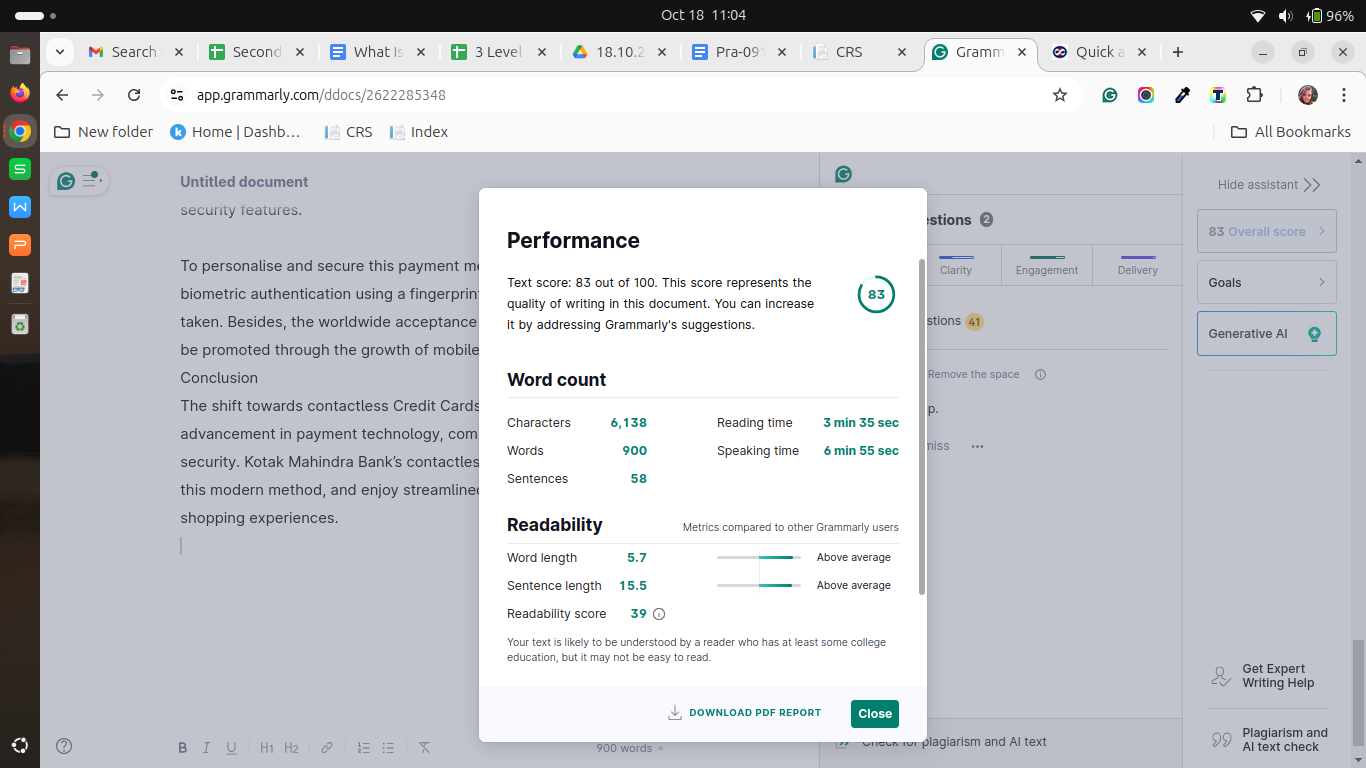The image size is (1366, 768).
Task: Expand the 83 Overall score panel
Action: tap(1266, 231)
